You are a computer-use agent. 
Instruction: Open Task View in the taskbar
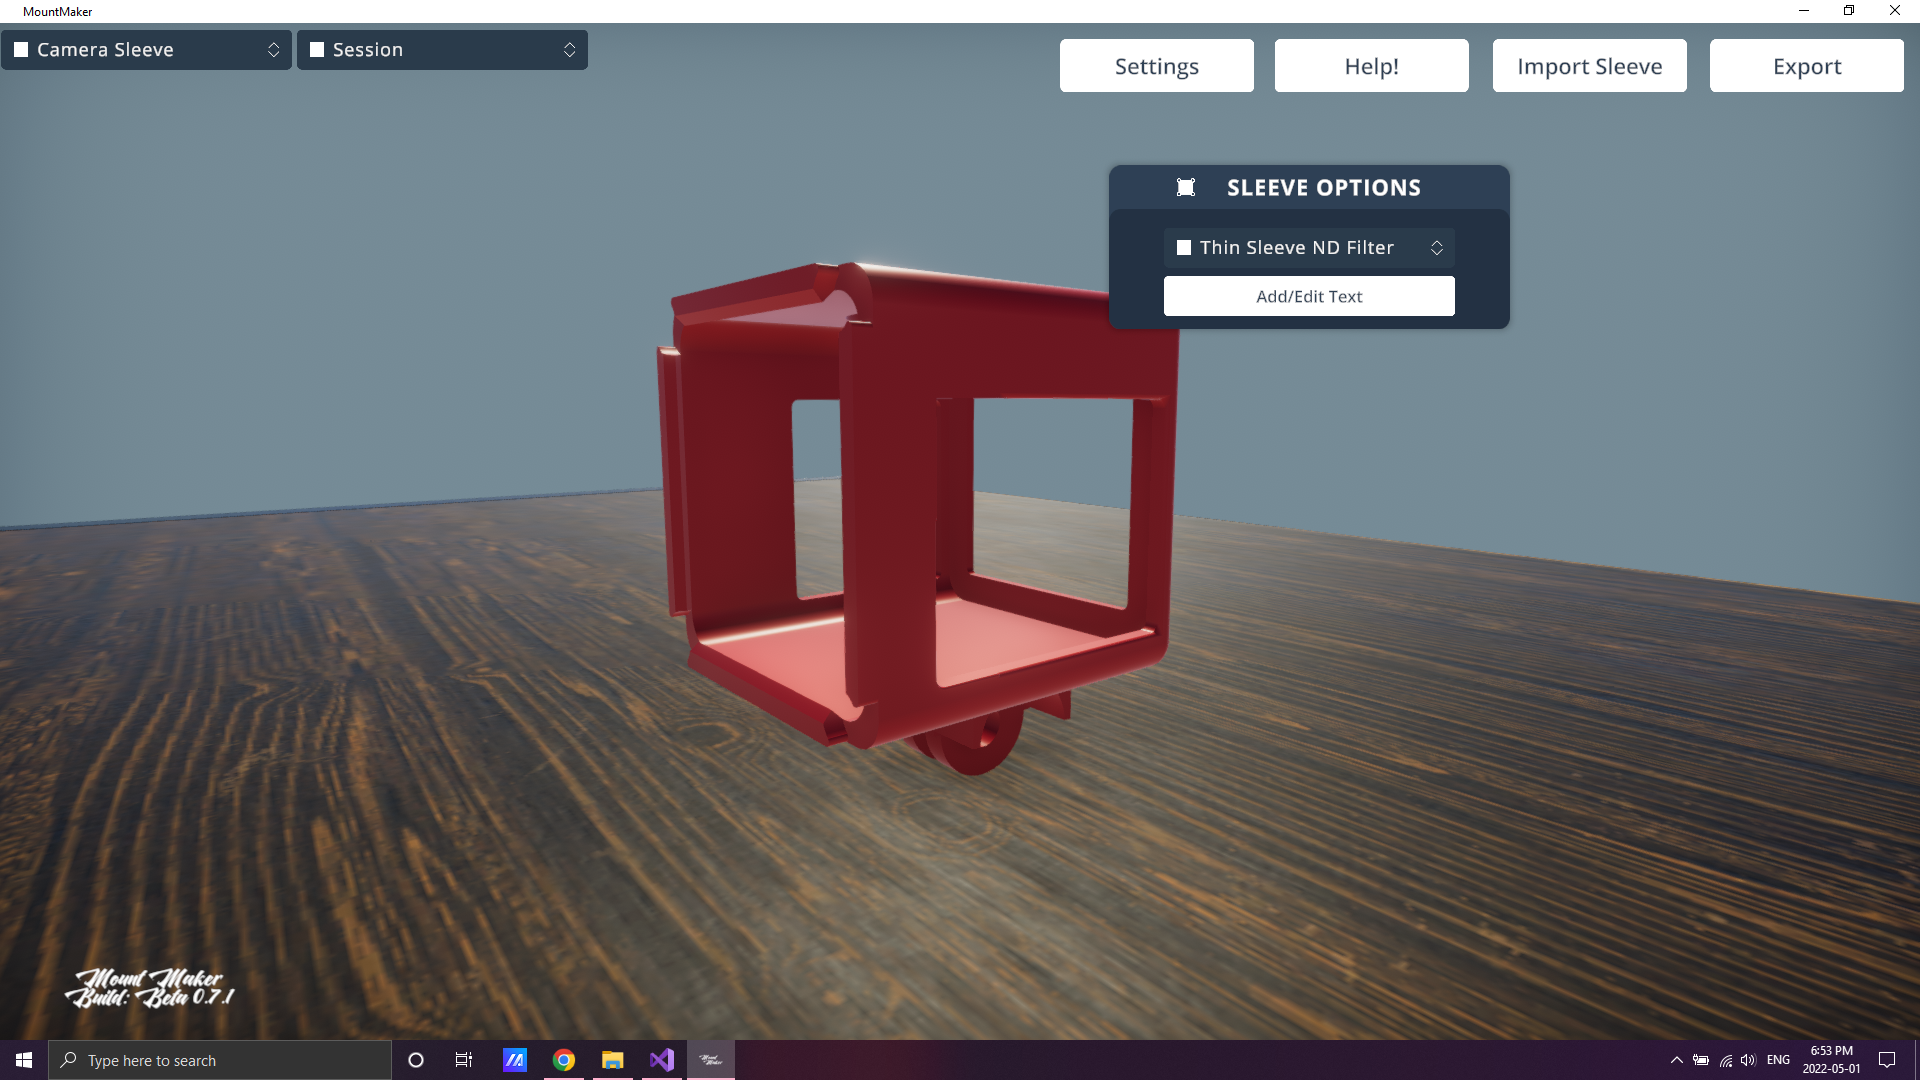point(464,1060)
